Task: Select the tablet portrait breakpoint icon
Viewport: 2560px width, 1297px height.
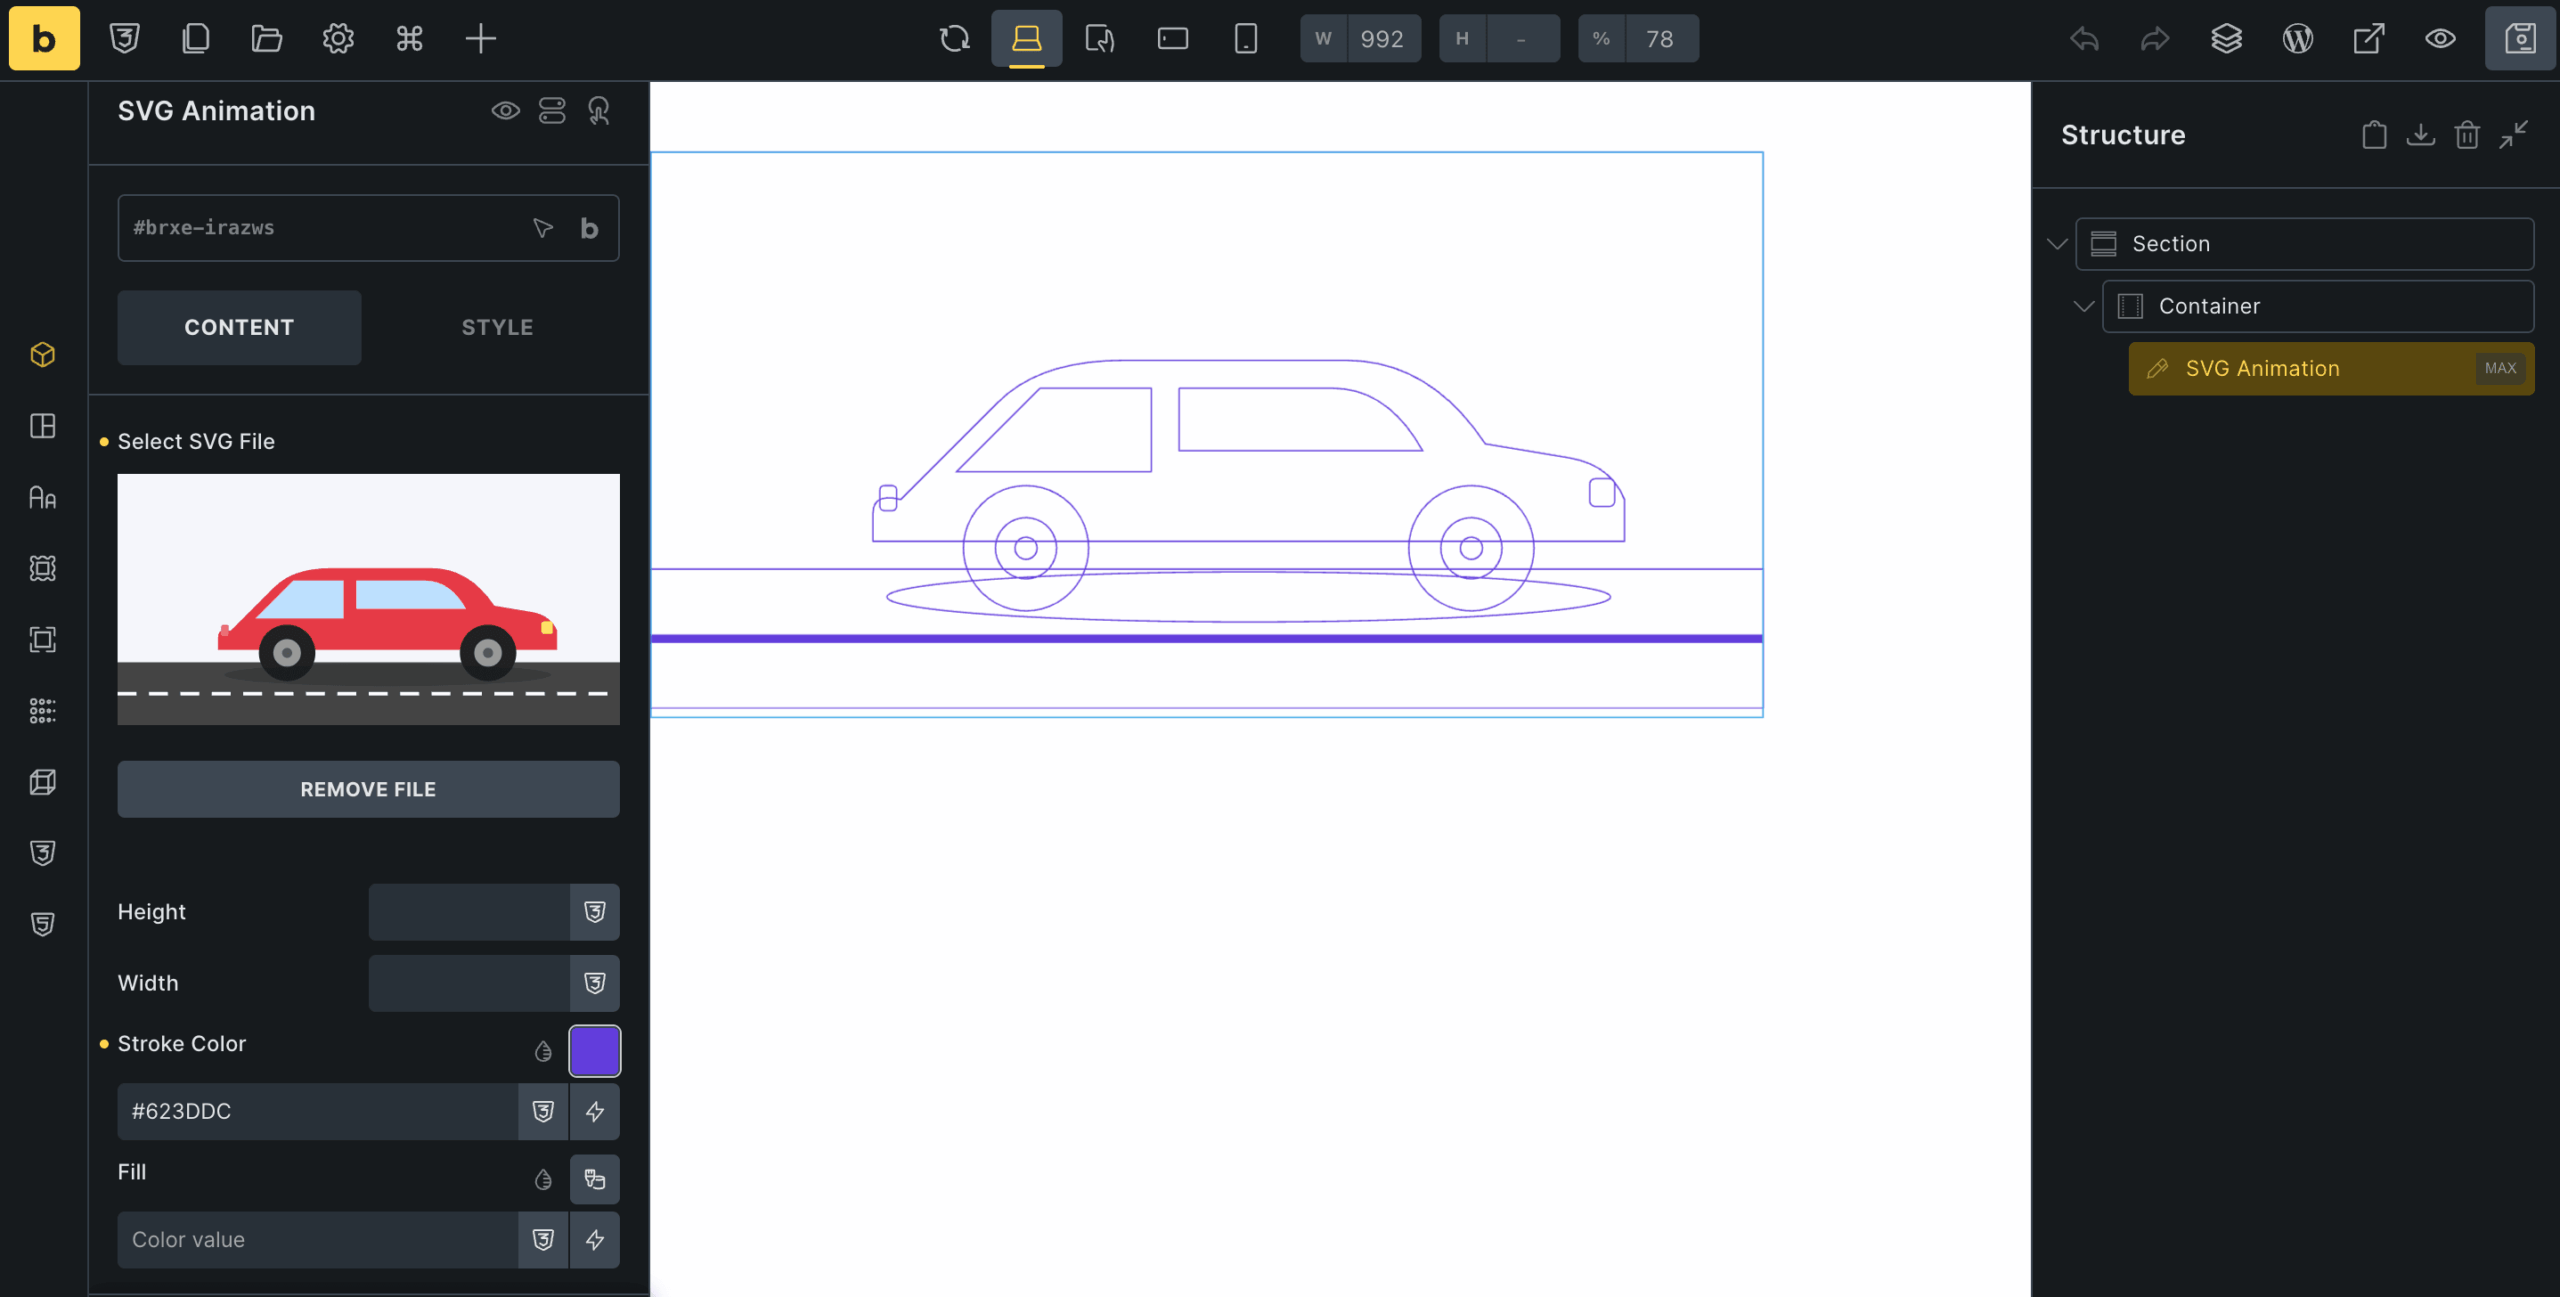Action: [1099, 38]
